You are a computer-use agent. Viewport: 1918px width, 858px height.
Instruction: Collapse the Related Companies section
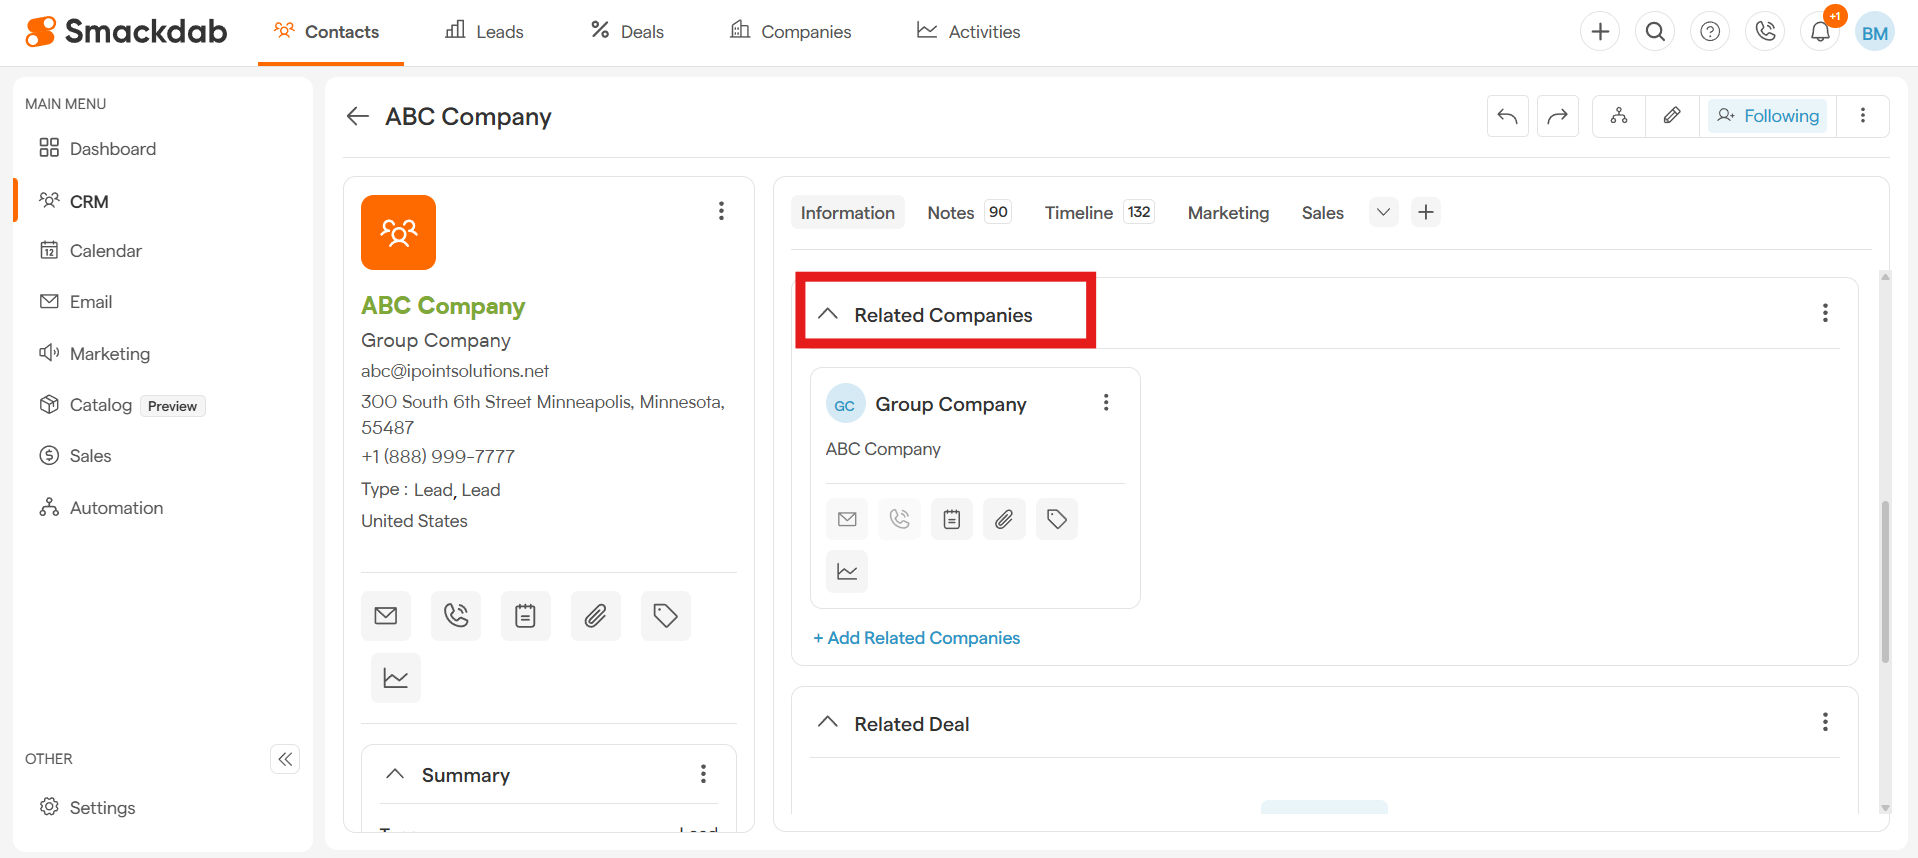coord(828,314)
